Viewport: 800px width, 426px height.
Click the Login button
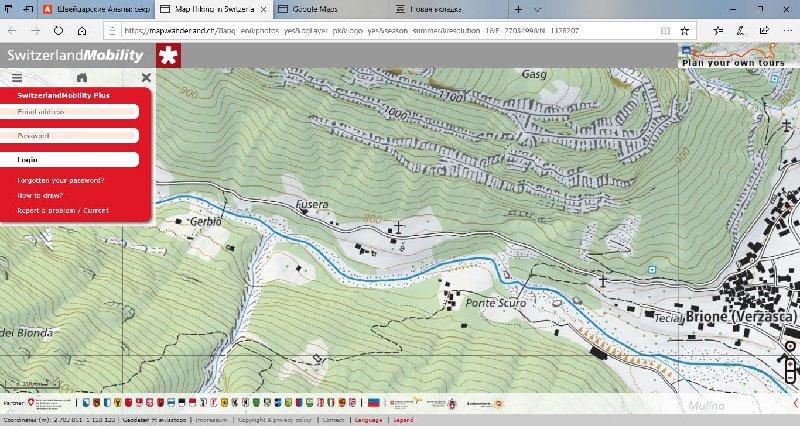(69, 160)
